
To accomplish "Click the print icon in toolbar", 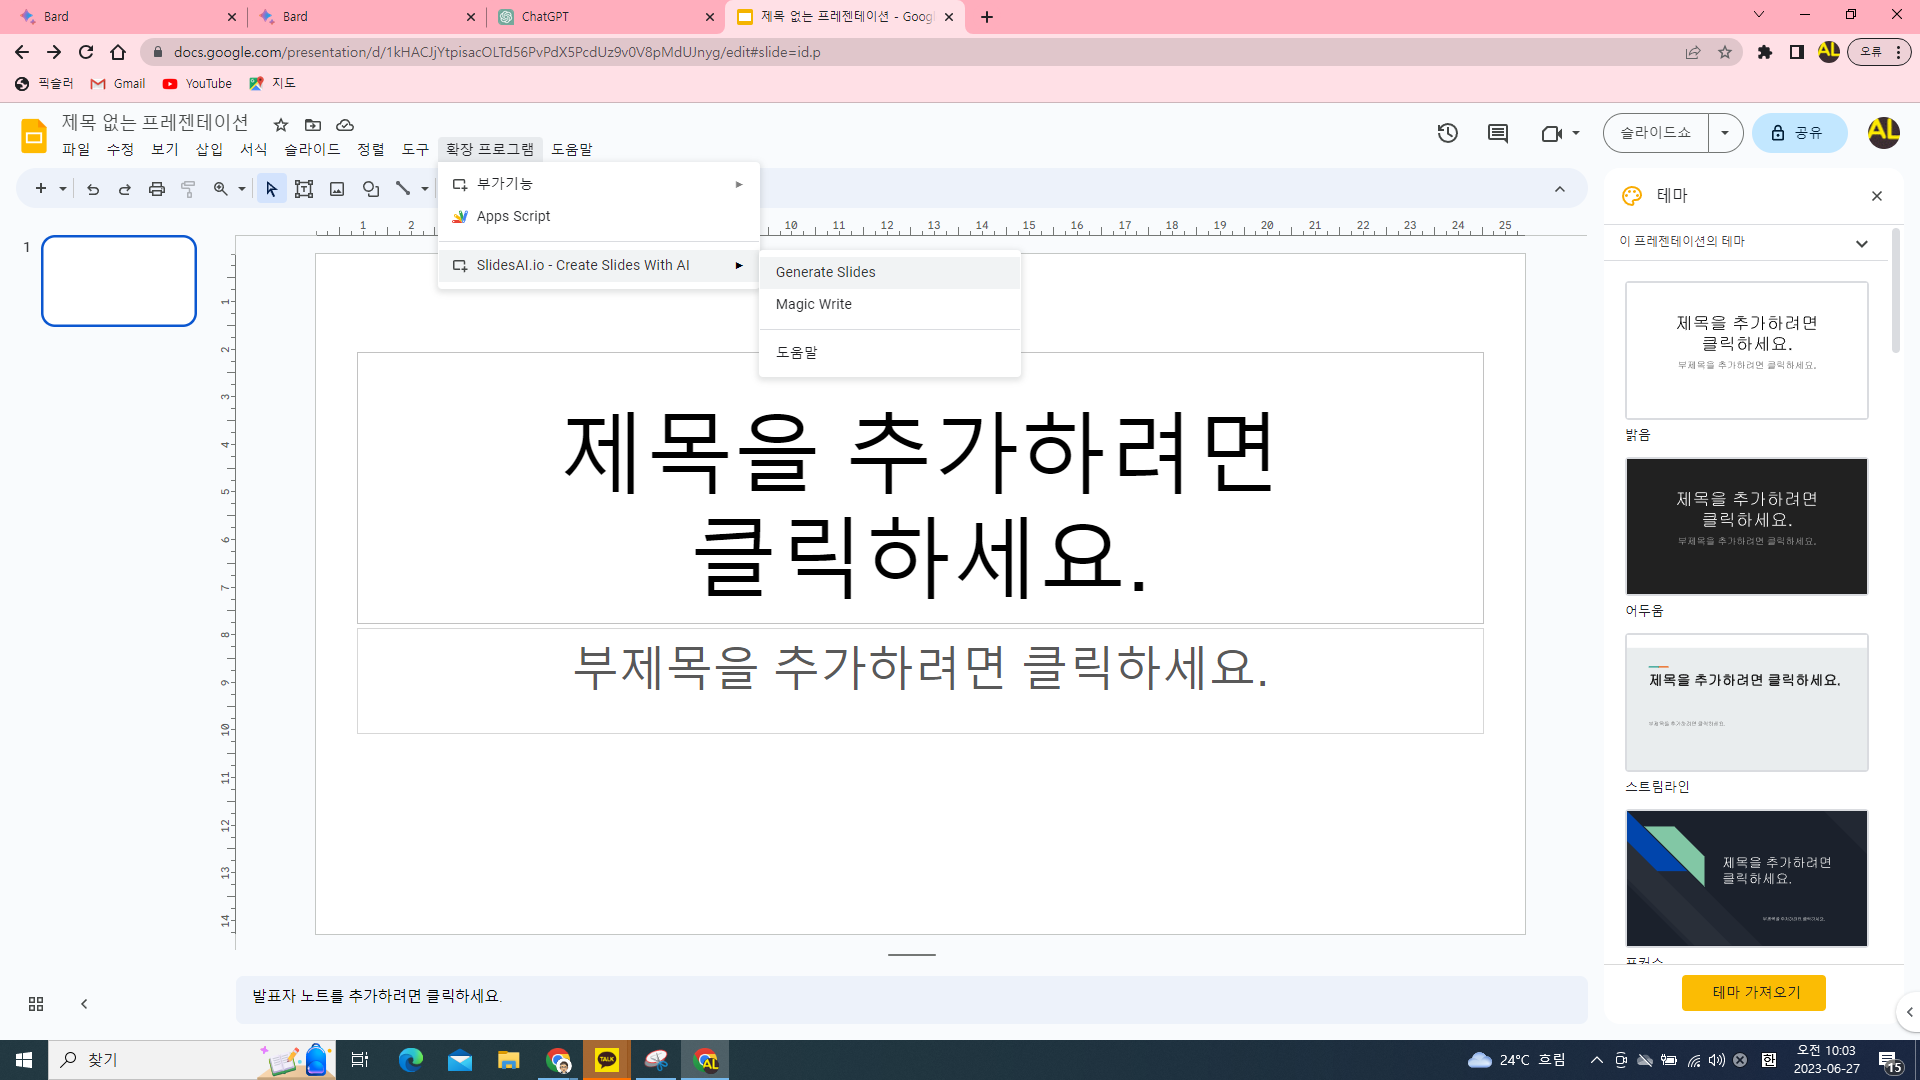I will click(x=157, y=189).
